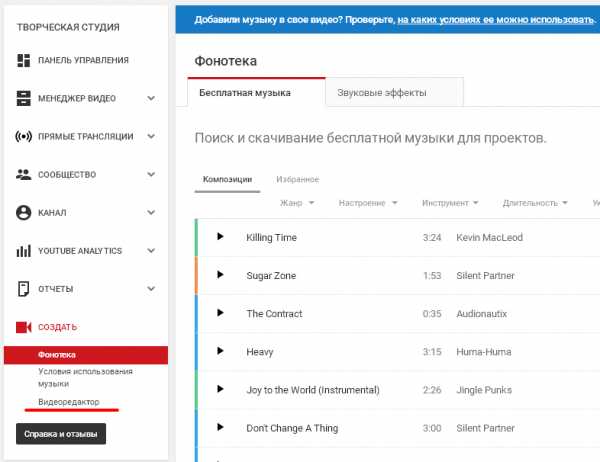Click the Sugar Zone track title
The height and width of the screenshot is (462, 600).
coord(271,276)
